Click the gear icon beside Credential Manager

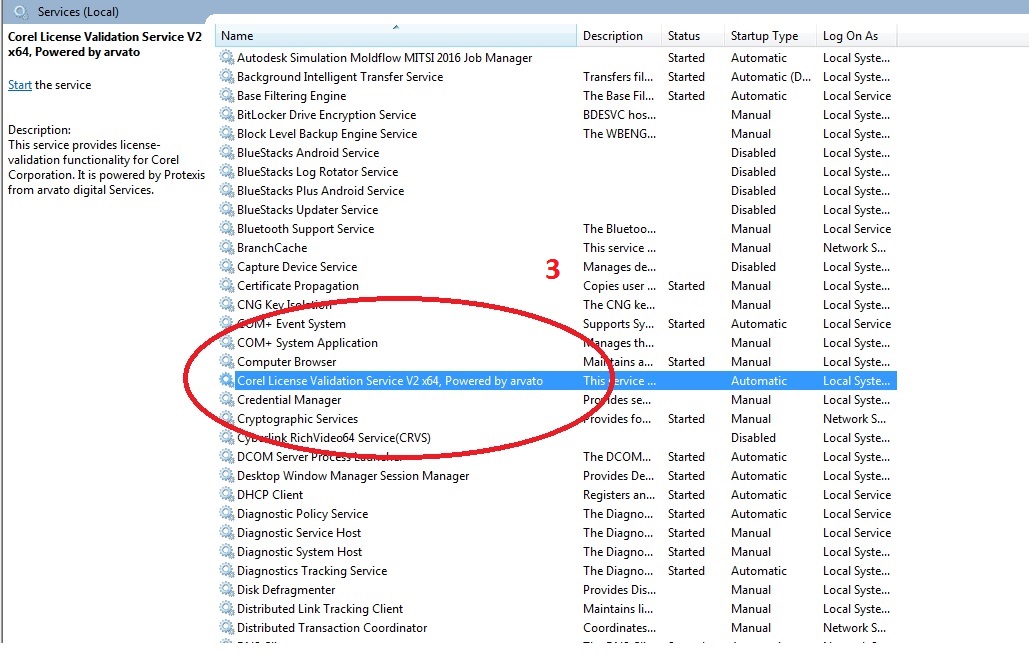pyautogui.click(x=226, y=400)
